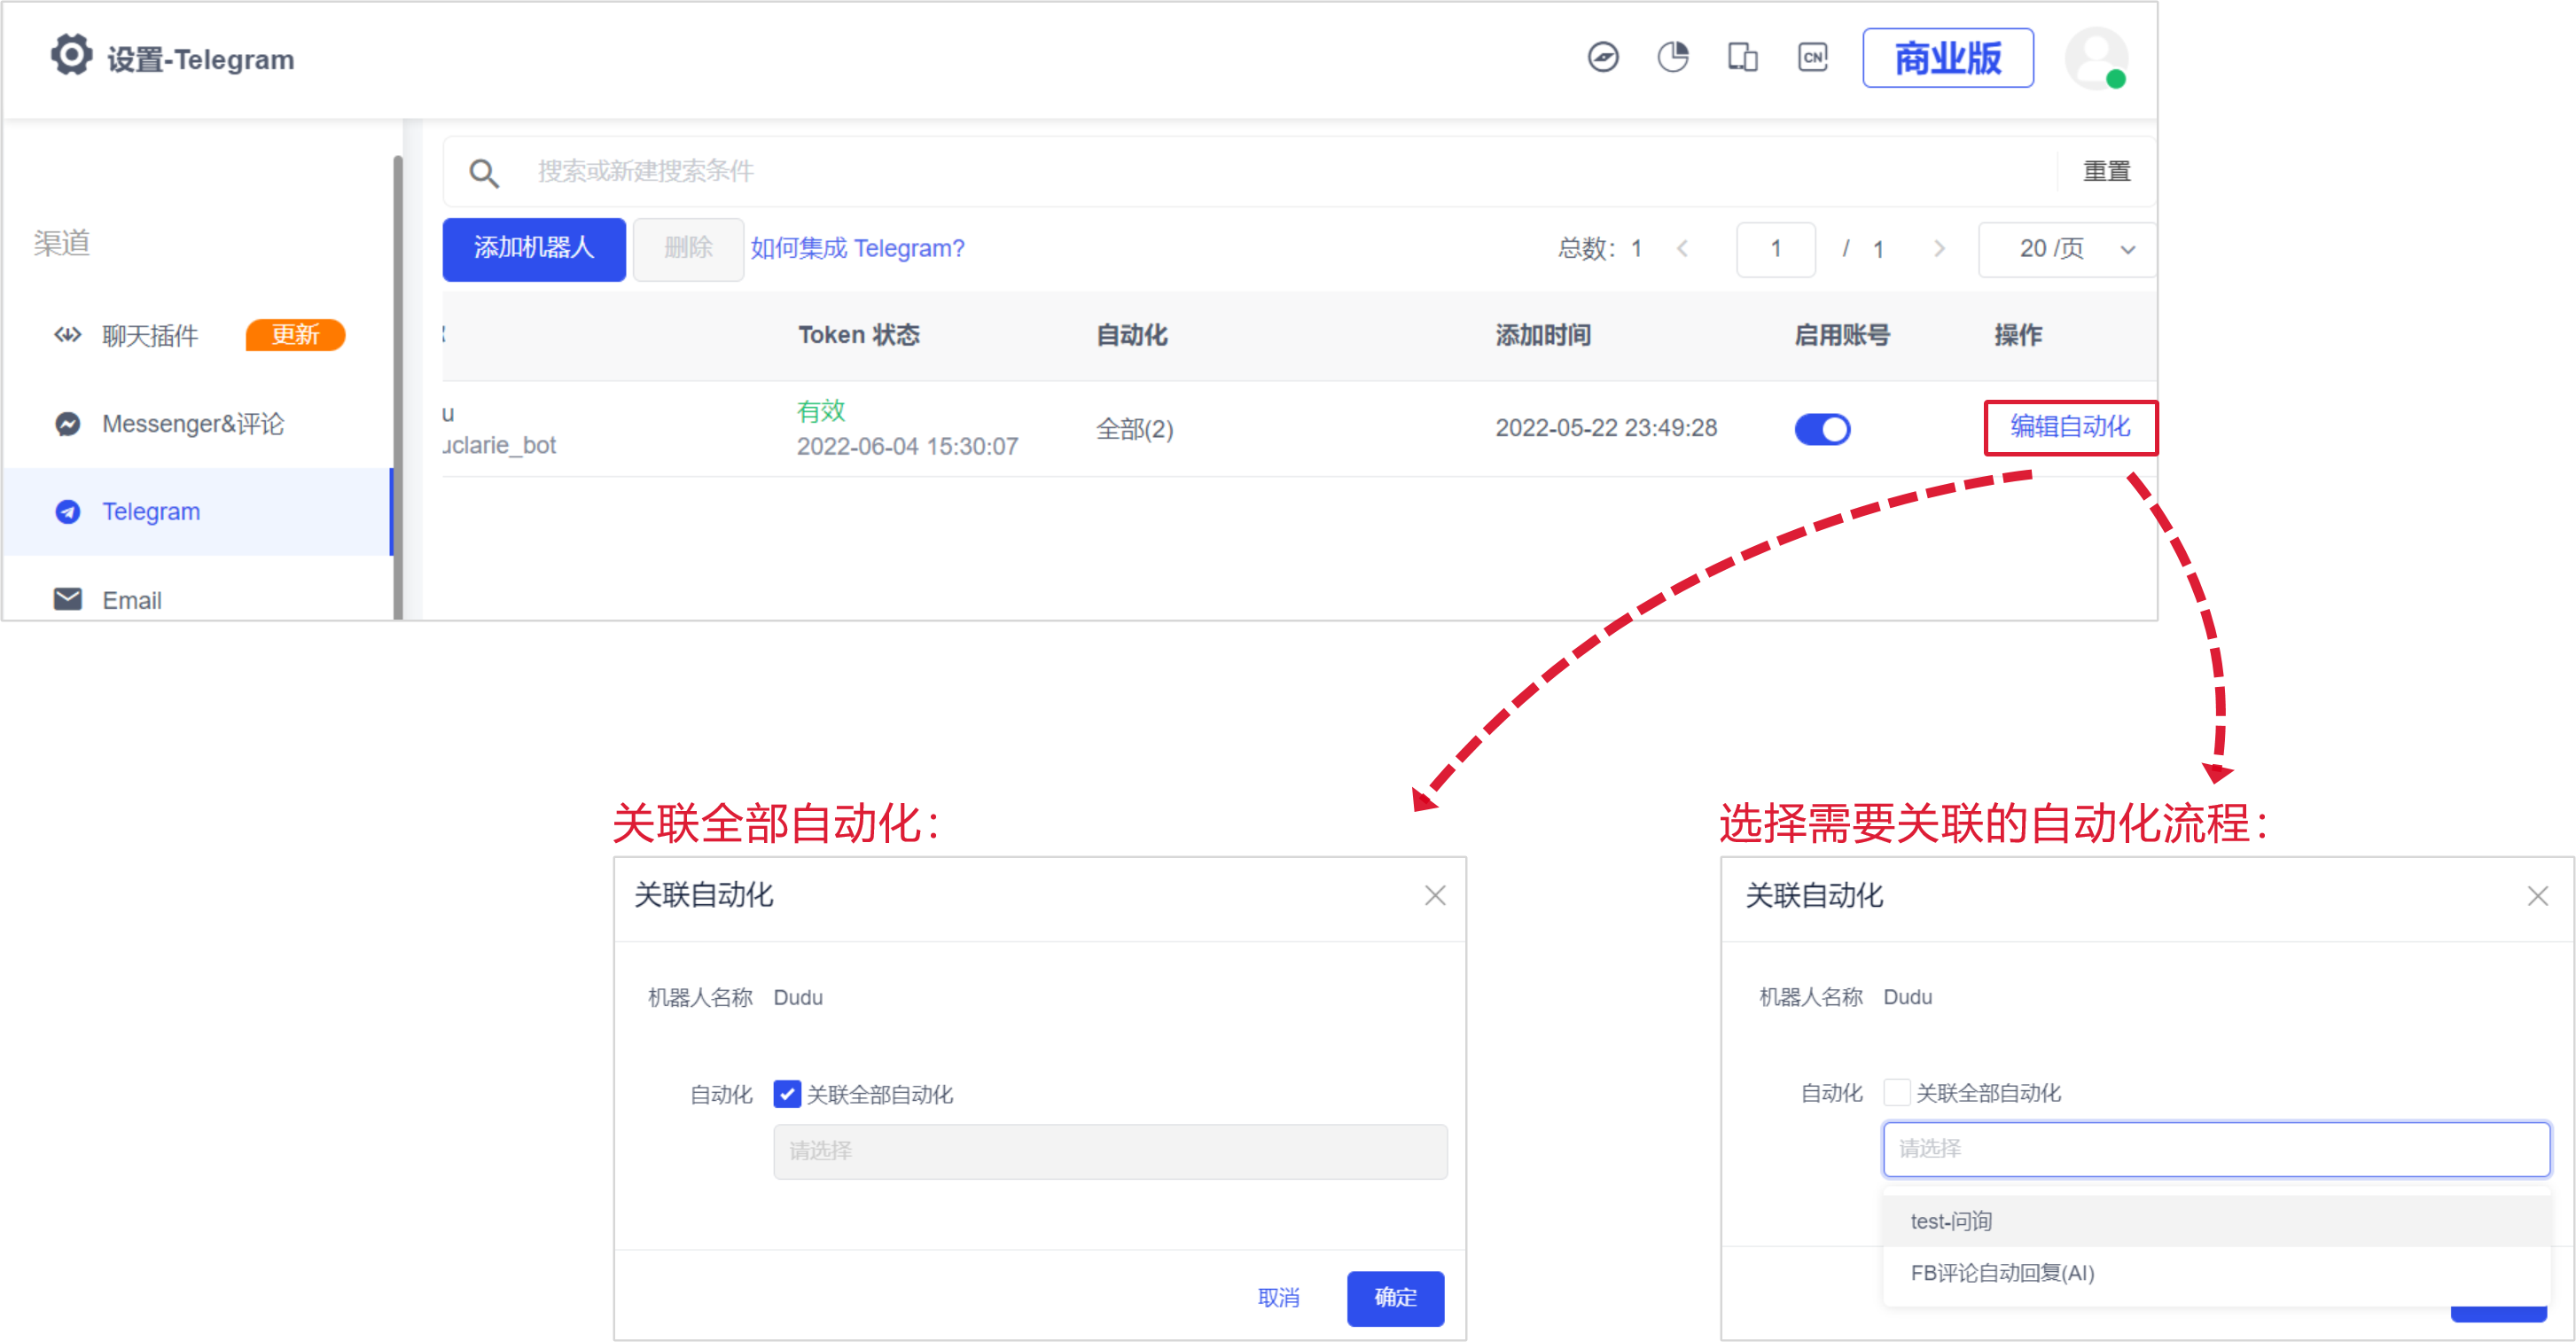Click the 添加机器人 button
Screen dimensions: 2576x1342
(x=534, y=249)
